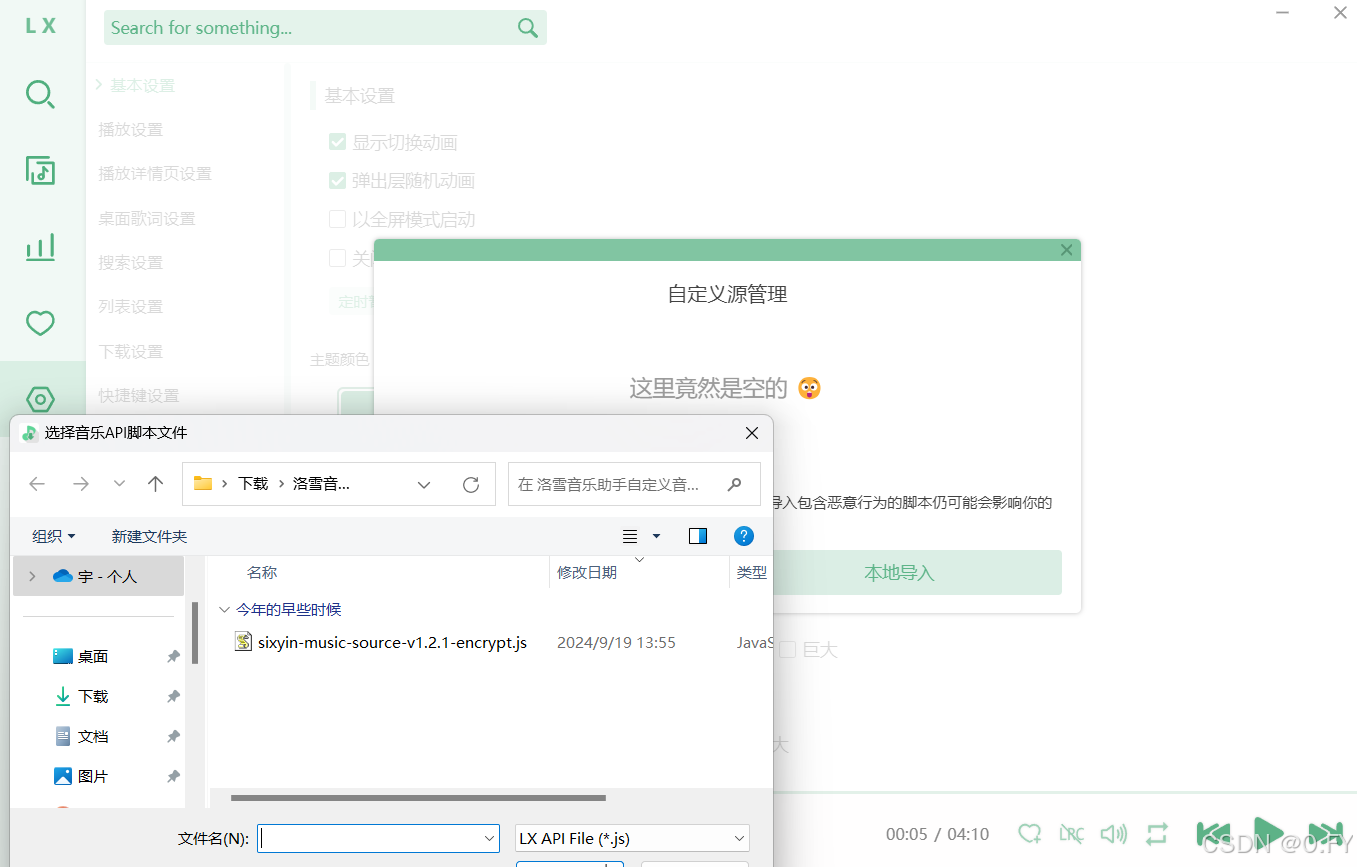Like the current song with player heart icon
This screenshot has width=1357, height=867.
pos(1029,833)
